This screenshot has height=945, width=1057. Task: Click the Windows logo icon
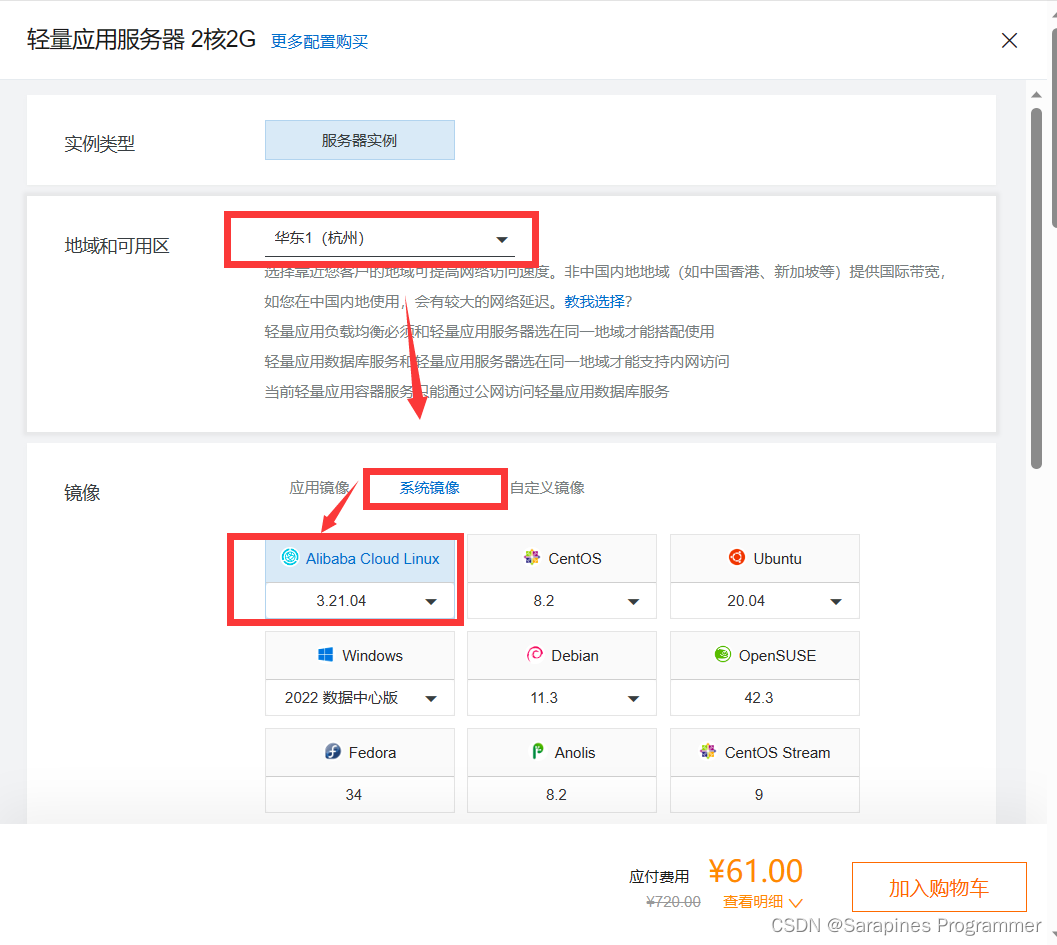point(325,655)
